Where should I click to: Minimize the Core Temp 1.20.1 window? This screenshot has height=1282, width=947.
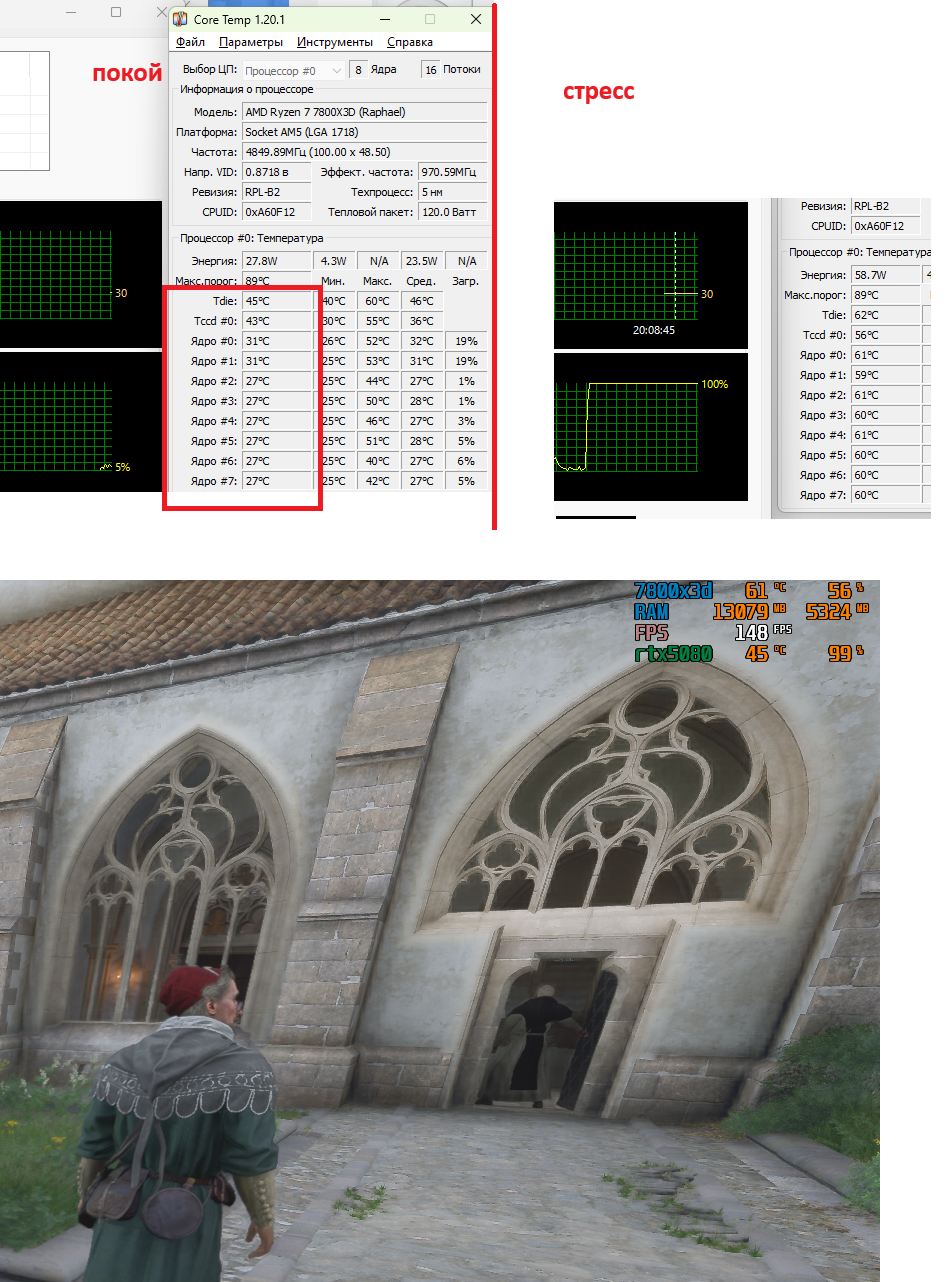click(x=385, y=19)
